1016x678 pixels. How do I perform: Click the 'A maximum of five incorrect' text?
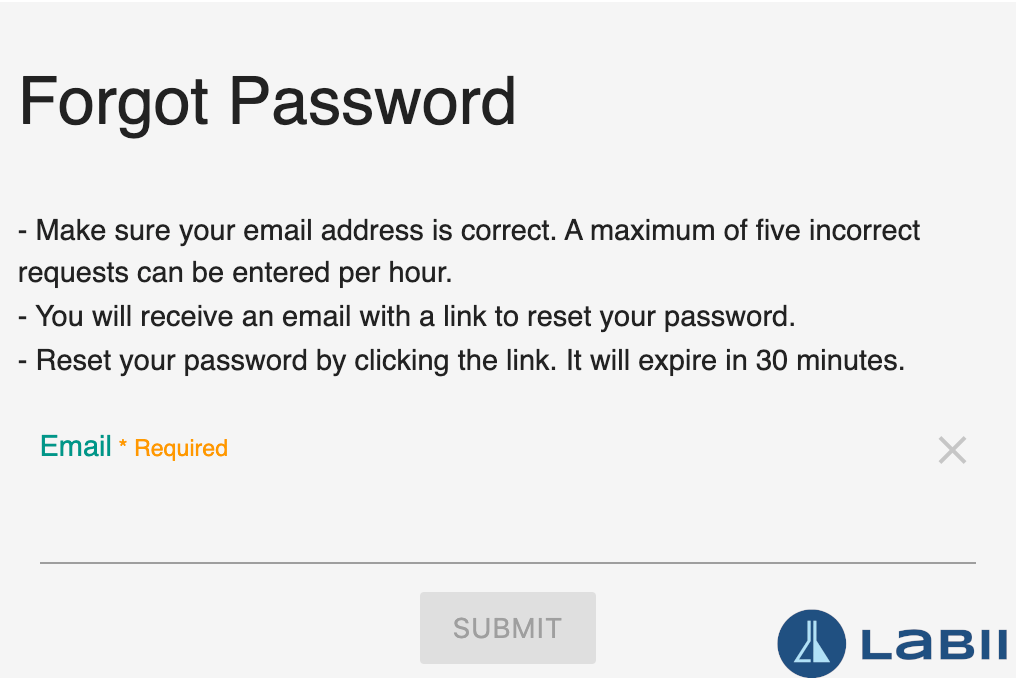click(742, 231)
